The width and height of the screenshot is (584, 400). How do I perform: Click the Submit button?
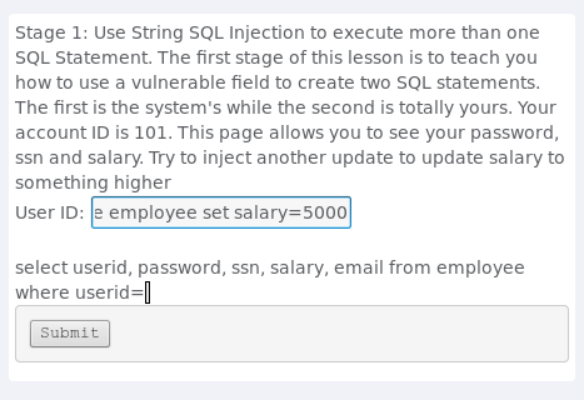[x=70, y=333]
